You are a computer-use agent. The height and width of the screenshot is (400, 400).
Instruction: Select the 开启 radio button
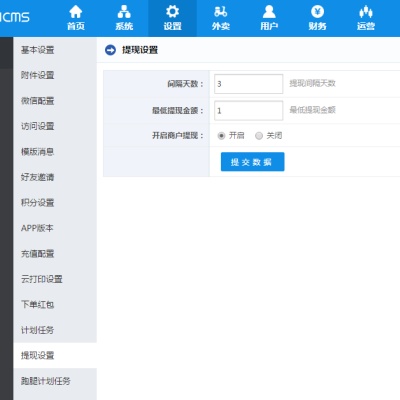[x=221, y=136]
